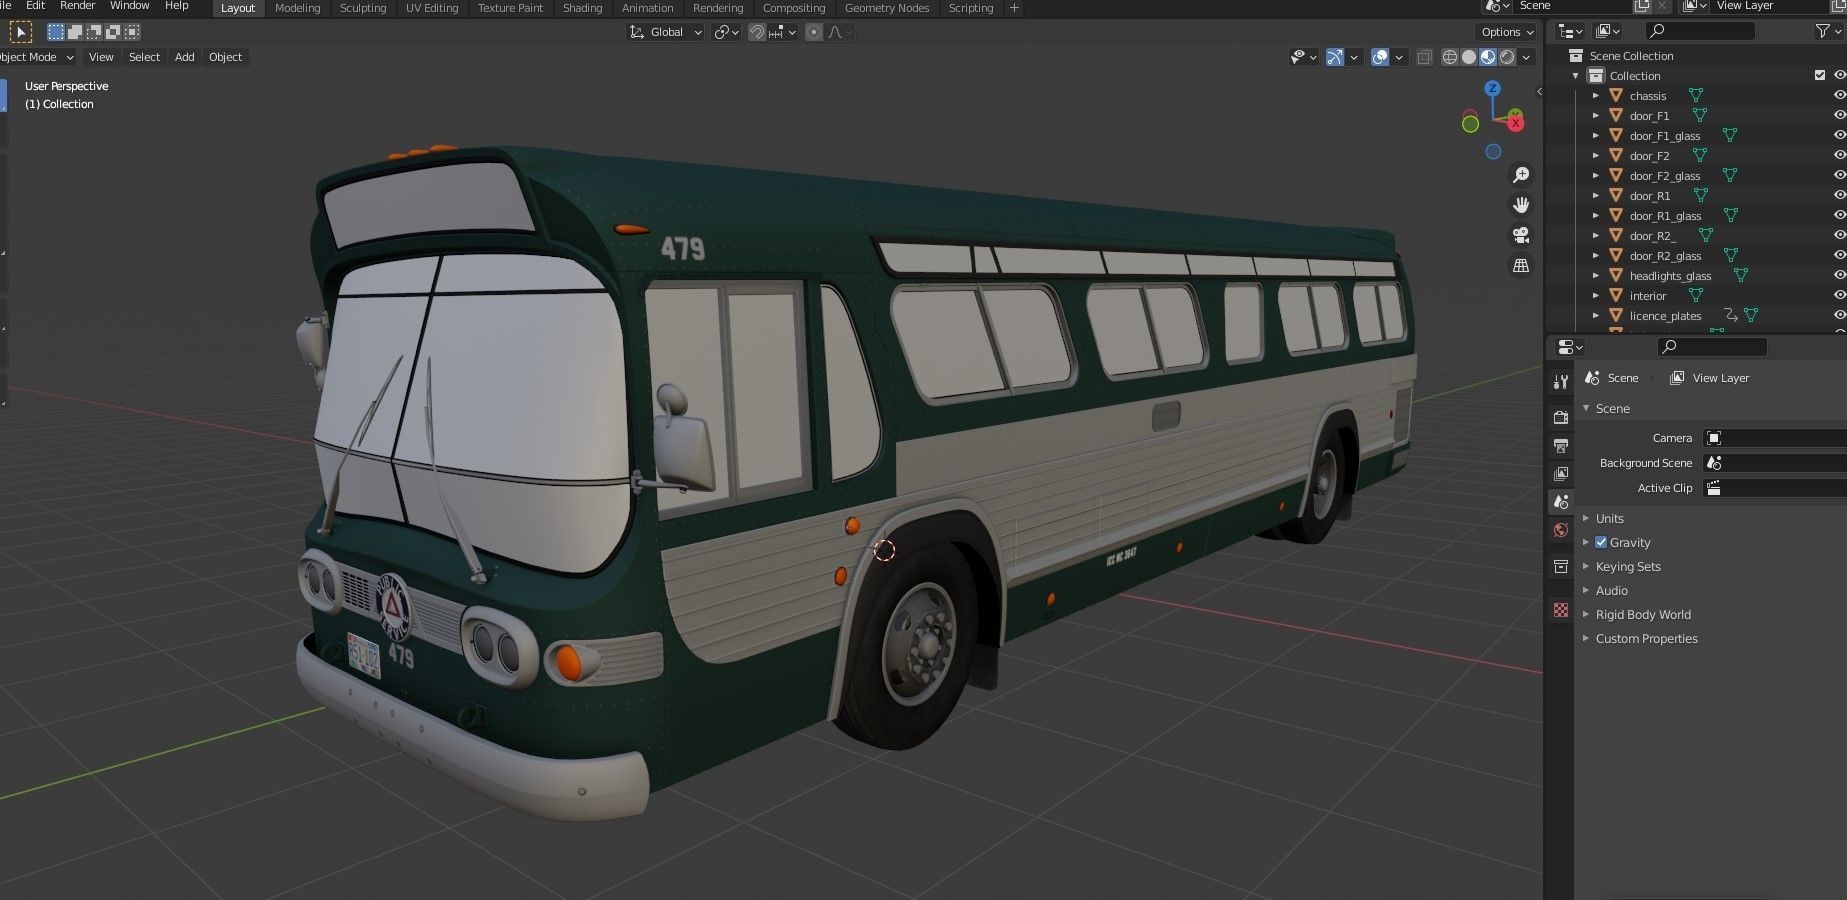
Task: Switch to the UV Editing workspace tab
Action: [432, 8]
